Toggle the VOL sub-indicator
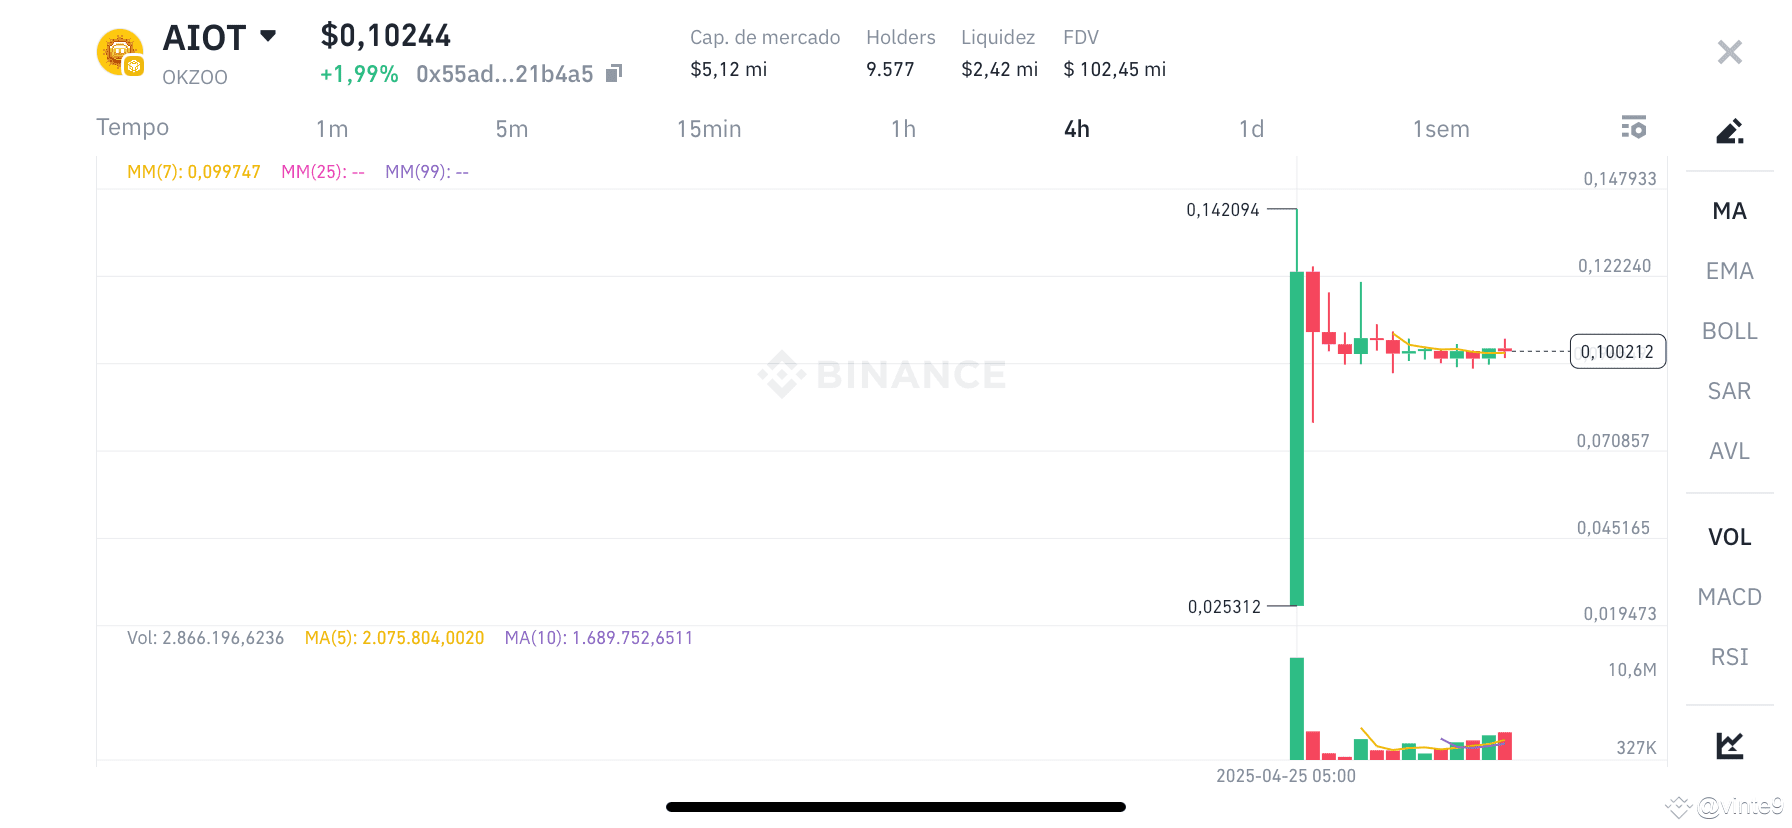The width and height of the screenshot is (1792, 828). (1729, 537)
